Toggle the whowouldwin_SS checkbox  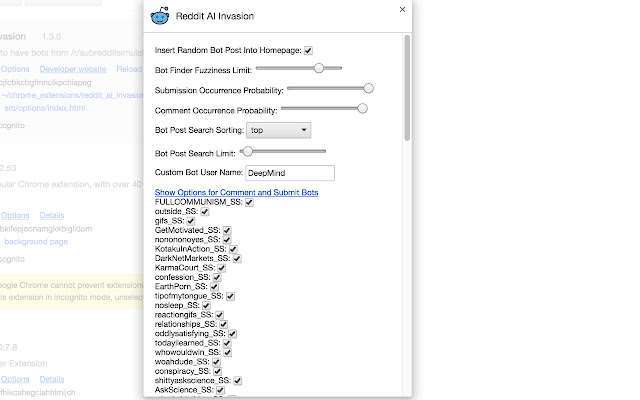(227, 352)
